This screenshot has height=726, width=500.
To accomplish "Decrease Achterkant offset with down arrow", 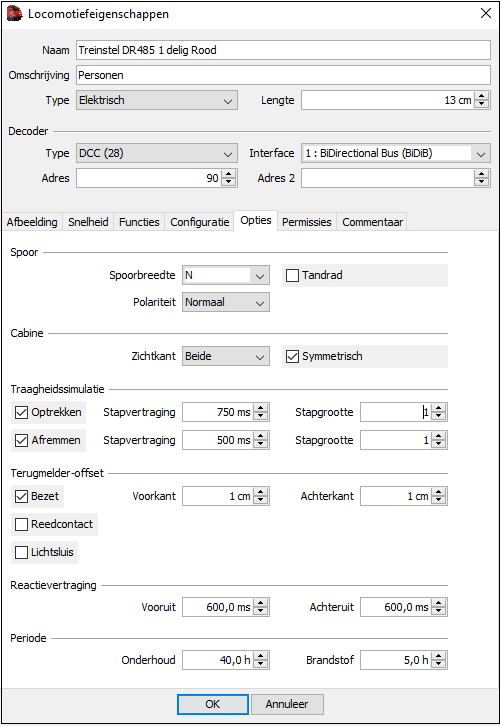I will coord(438,500).
